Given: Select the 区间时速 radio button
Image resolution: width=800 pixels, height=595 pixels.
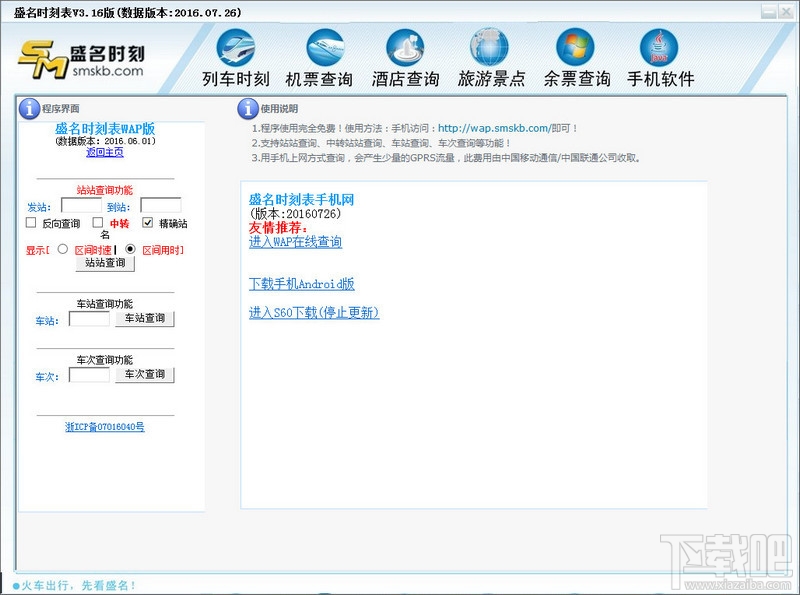Looking at the screenshot, I should tap(63, 249).
